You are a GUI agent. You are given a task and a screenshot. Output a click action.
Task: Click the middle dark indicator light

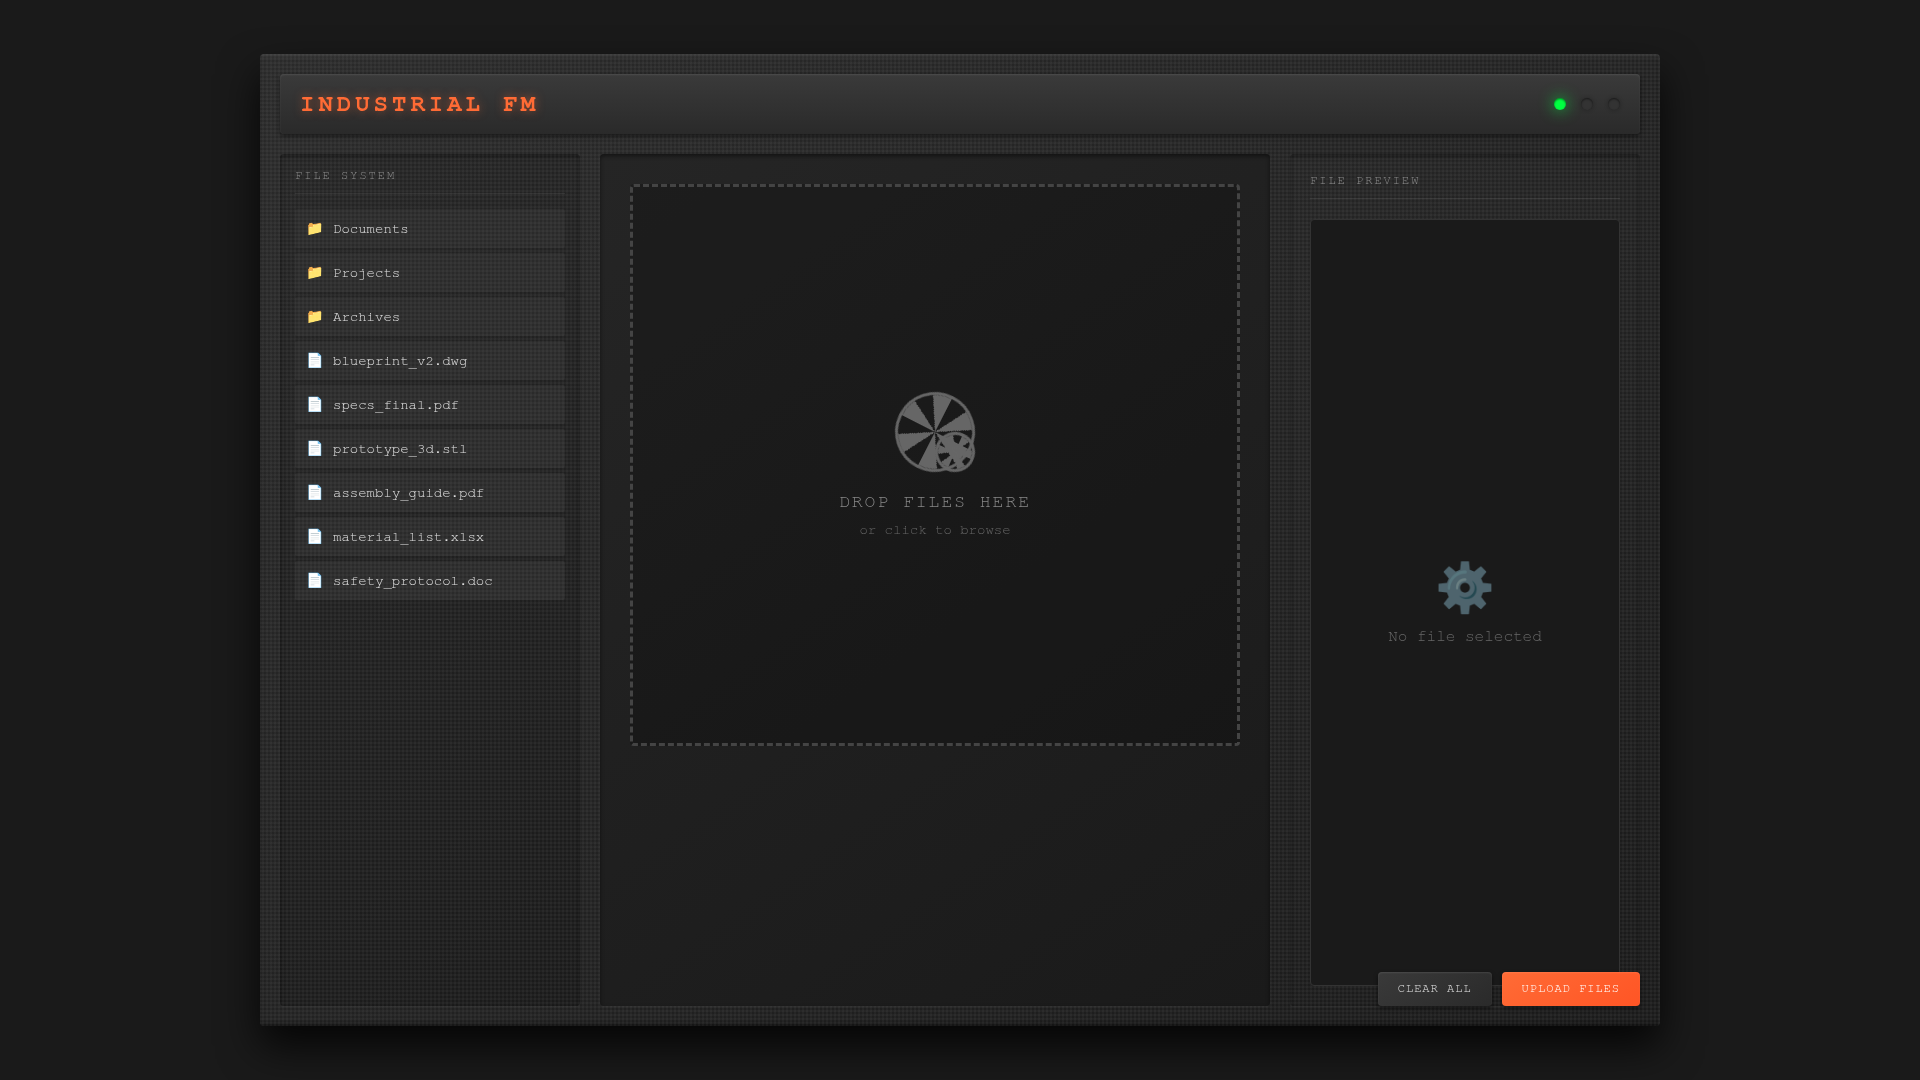coord(1587,105)
